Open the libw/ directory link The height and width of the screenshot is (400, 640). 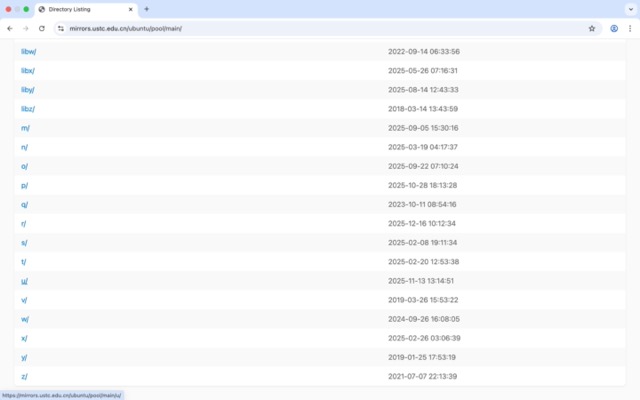click(x=28, y=51)
